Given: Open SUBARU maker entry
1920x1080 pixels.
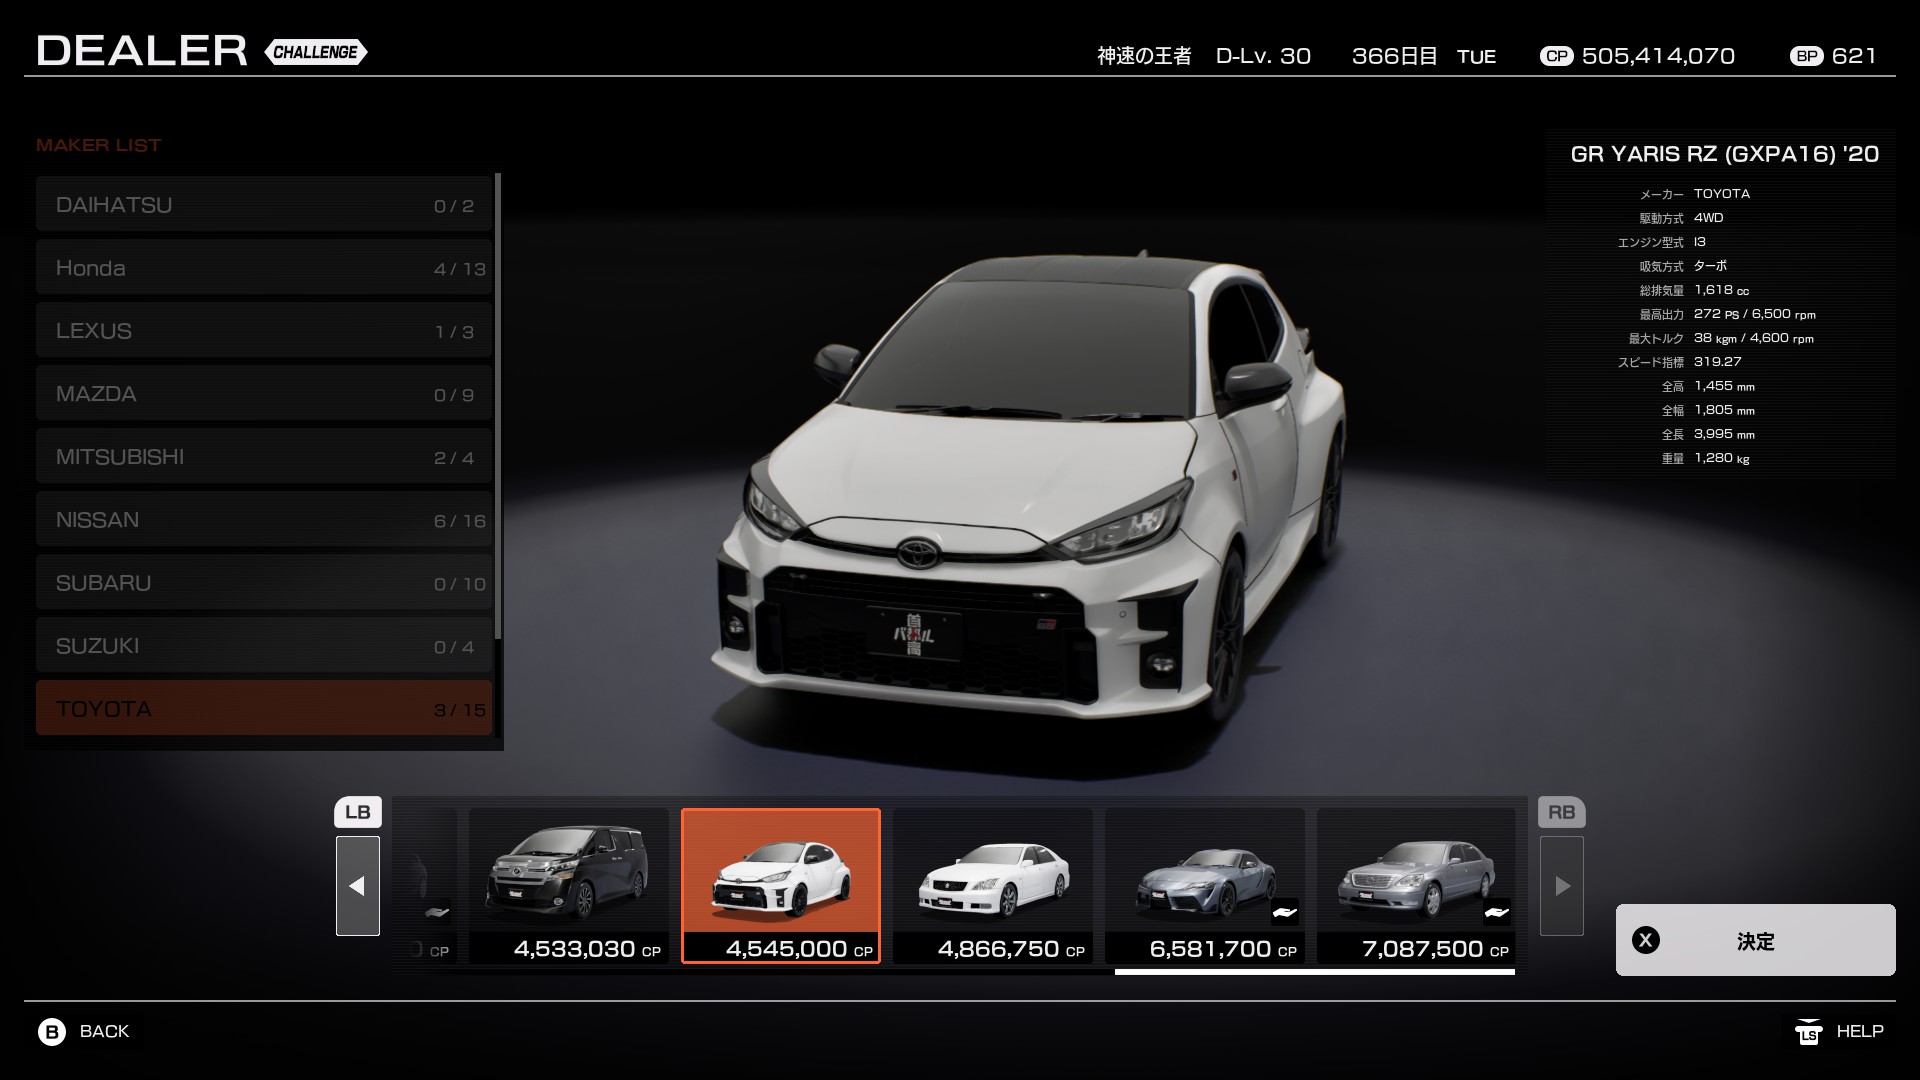Looking at the screenshot, I should coord(264,583).
